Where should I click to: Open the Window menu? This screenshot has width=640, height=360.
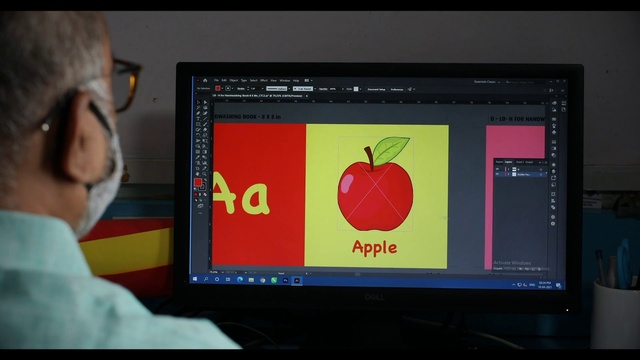pyautogui.click(x=284, y=80)
